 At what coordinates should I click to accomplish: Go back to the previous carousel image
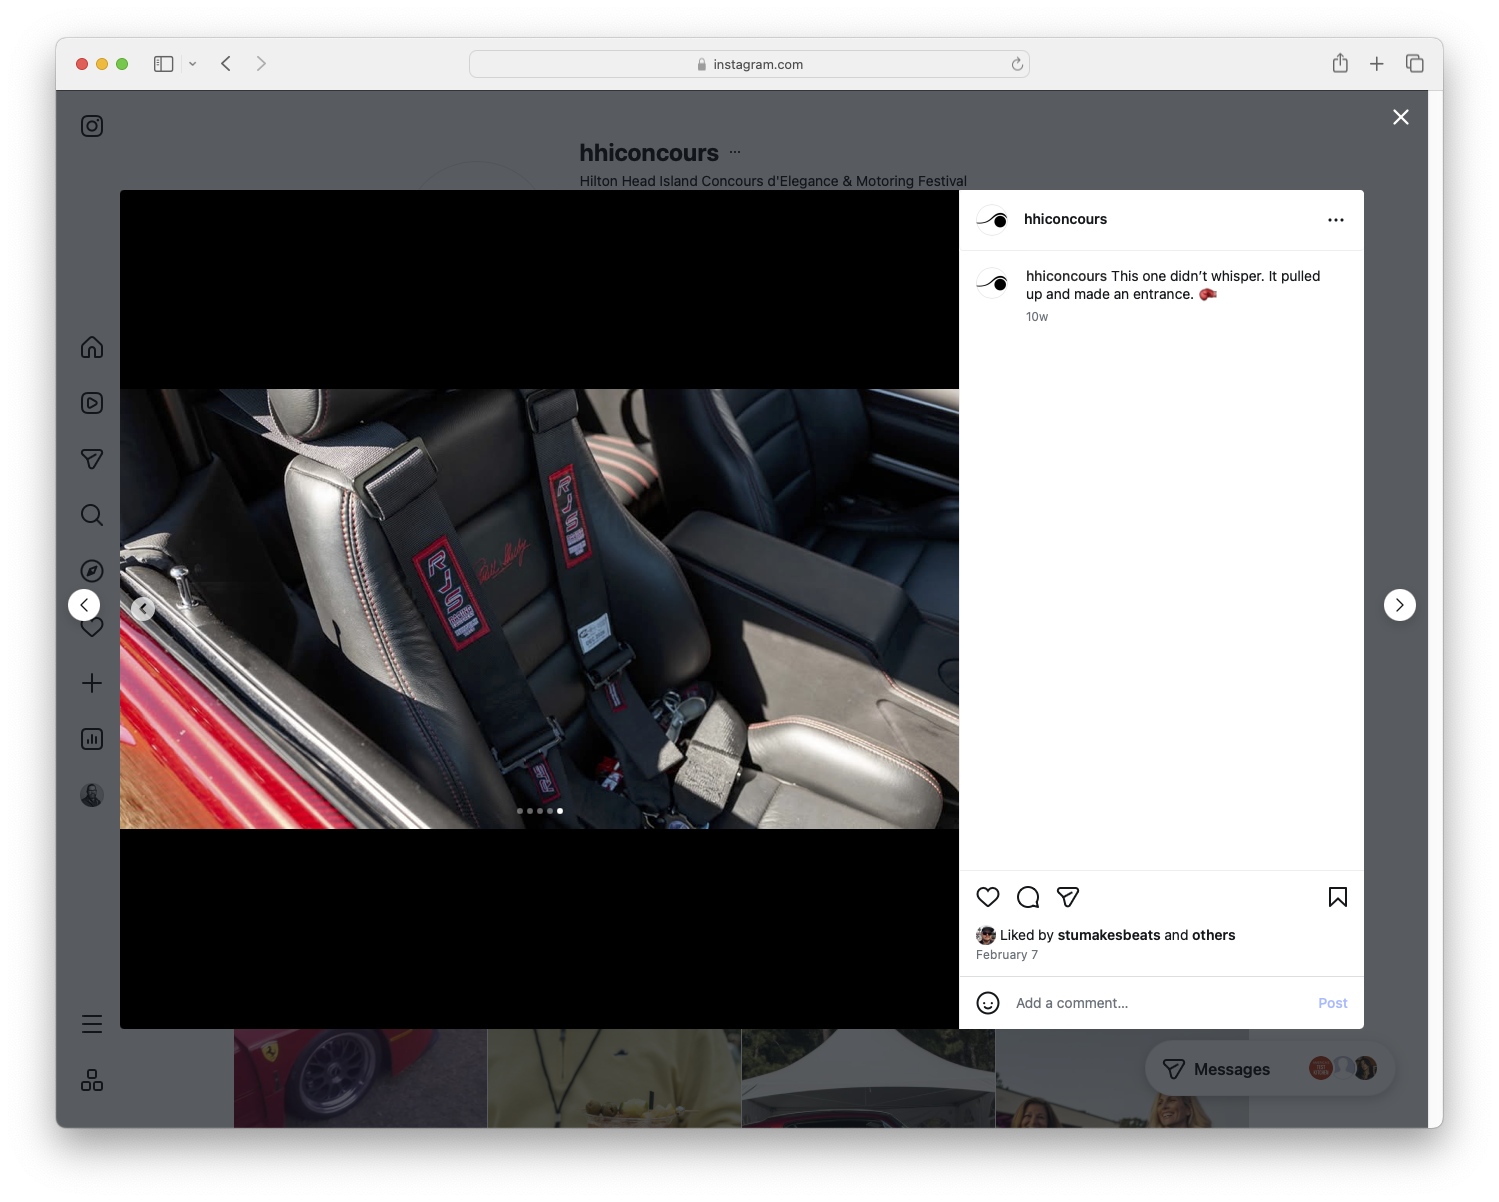(143, 608)
